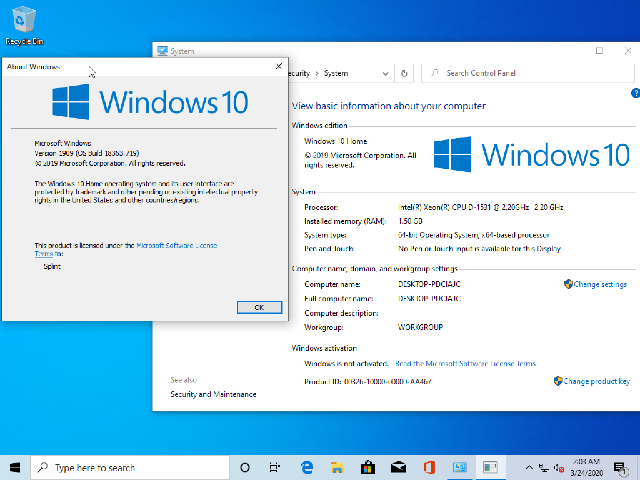
Task: Open Cortana from the taskbar
Action: (244, 468)
